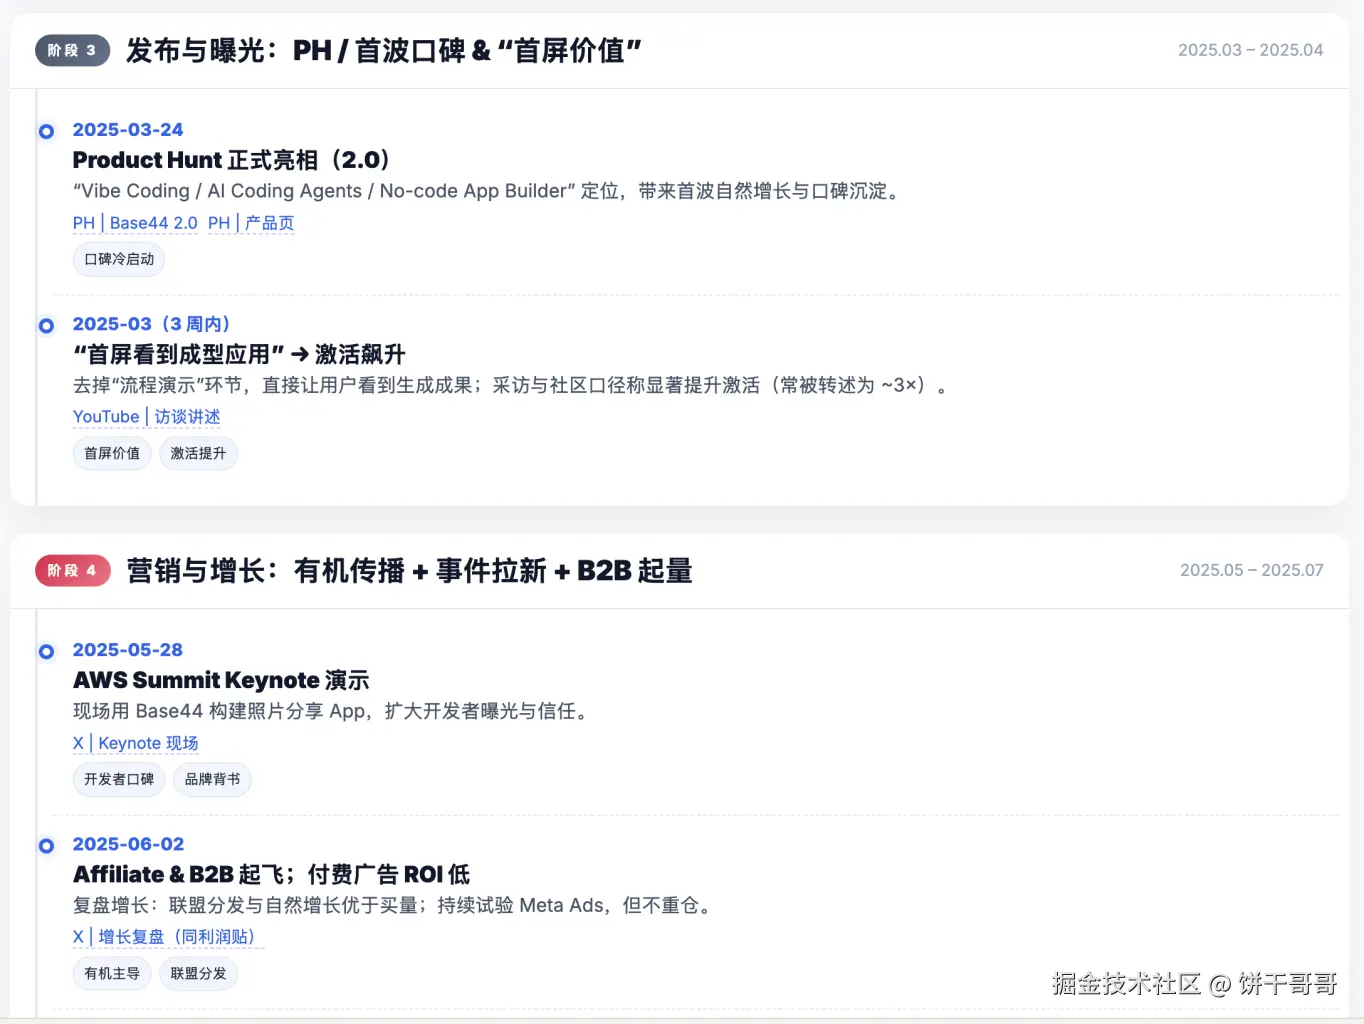Screen dimensions: 1364x1024
Task: Open the "PH | 产品页" link
Action: tap(251, 223)
